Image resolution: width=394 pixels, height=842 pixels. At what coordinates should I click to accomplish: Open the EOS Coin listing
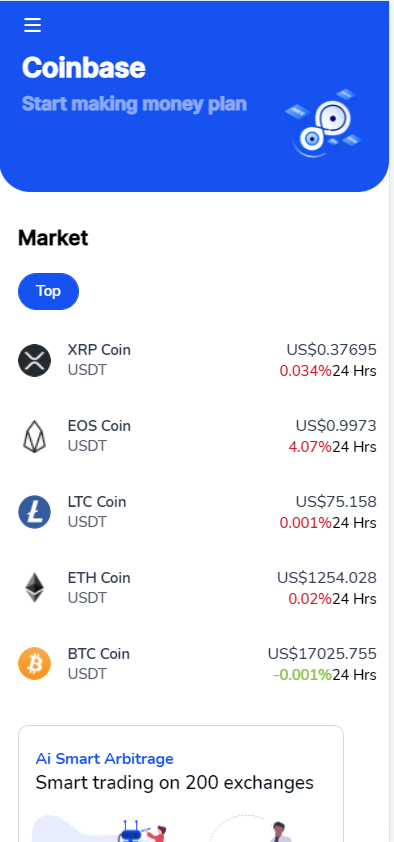197,436
